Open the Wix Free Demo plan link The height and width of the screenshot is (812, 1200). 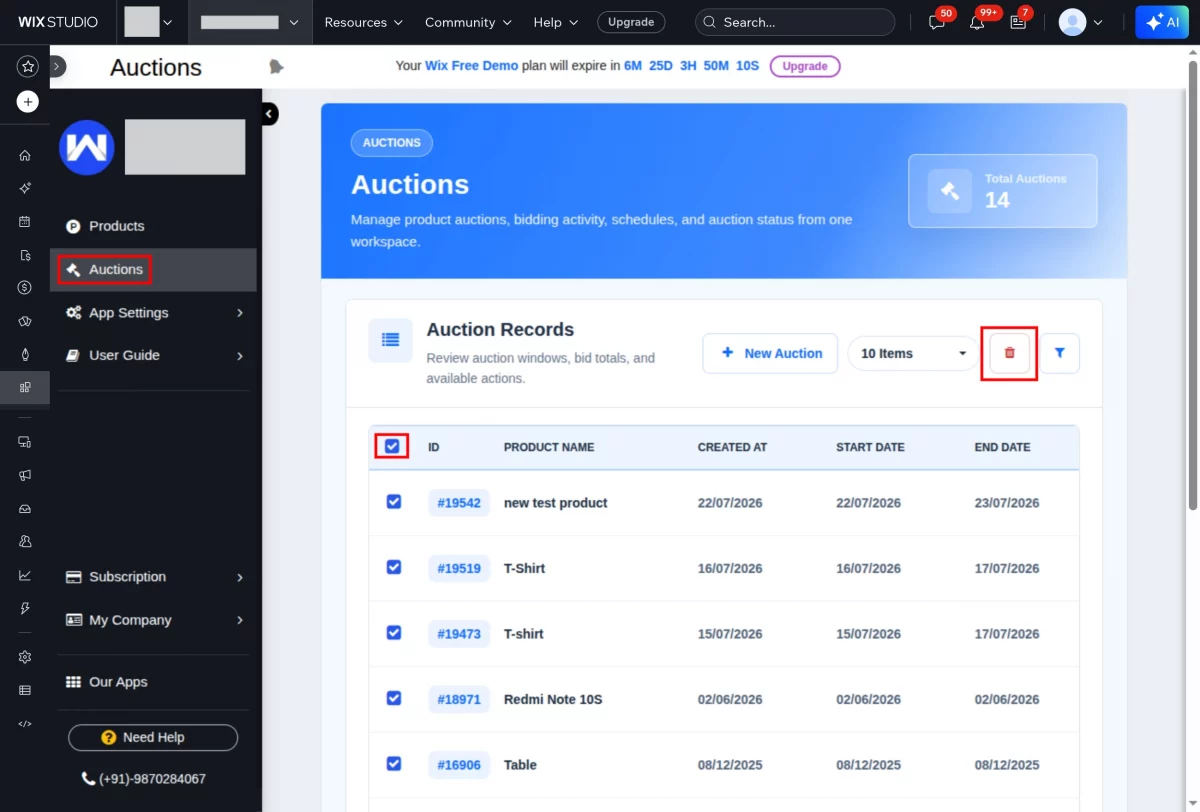(x=472, y=66)
